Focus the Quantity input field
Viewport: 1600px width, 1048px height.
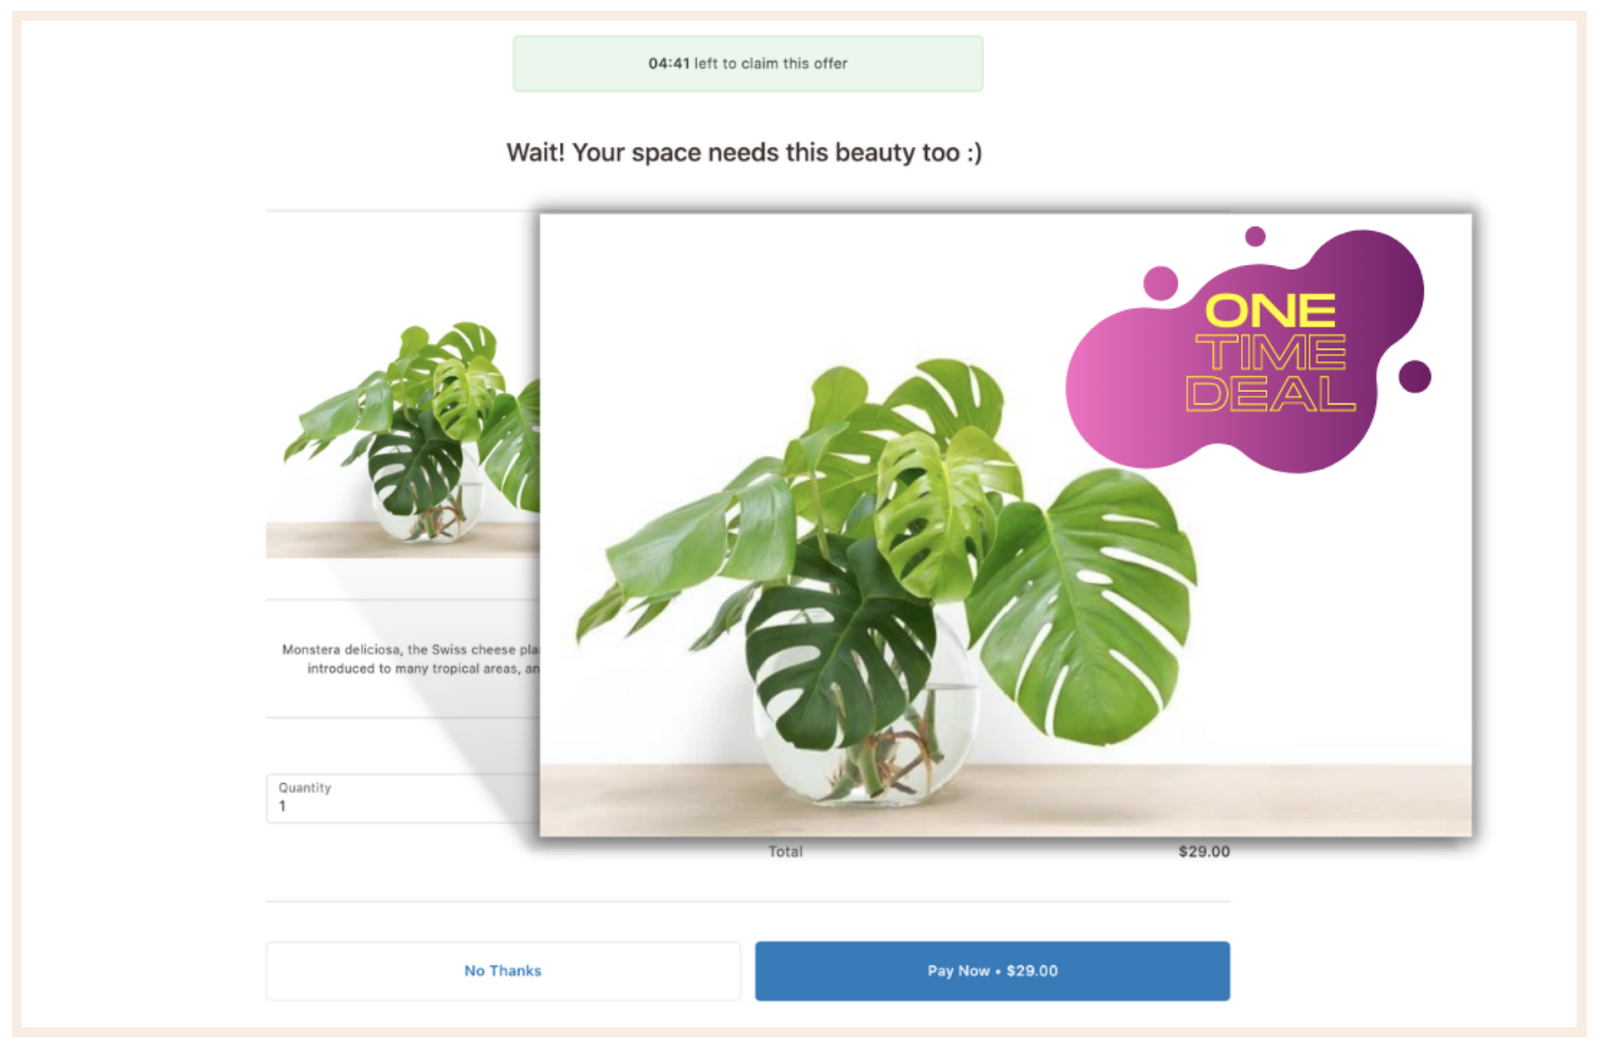(402, 798)
